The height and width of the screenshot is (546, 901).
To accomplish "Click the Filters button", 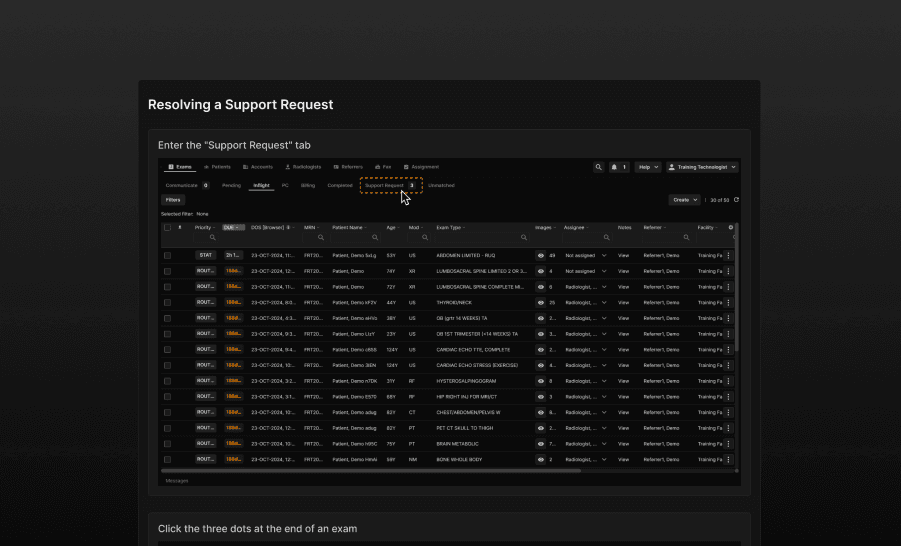I will point(173,200).
